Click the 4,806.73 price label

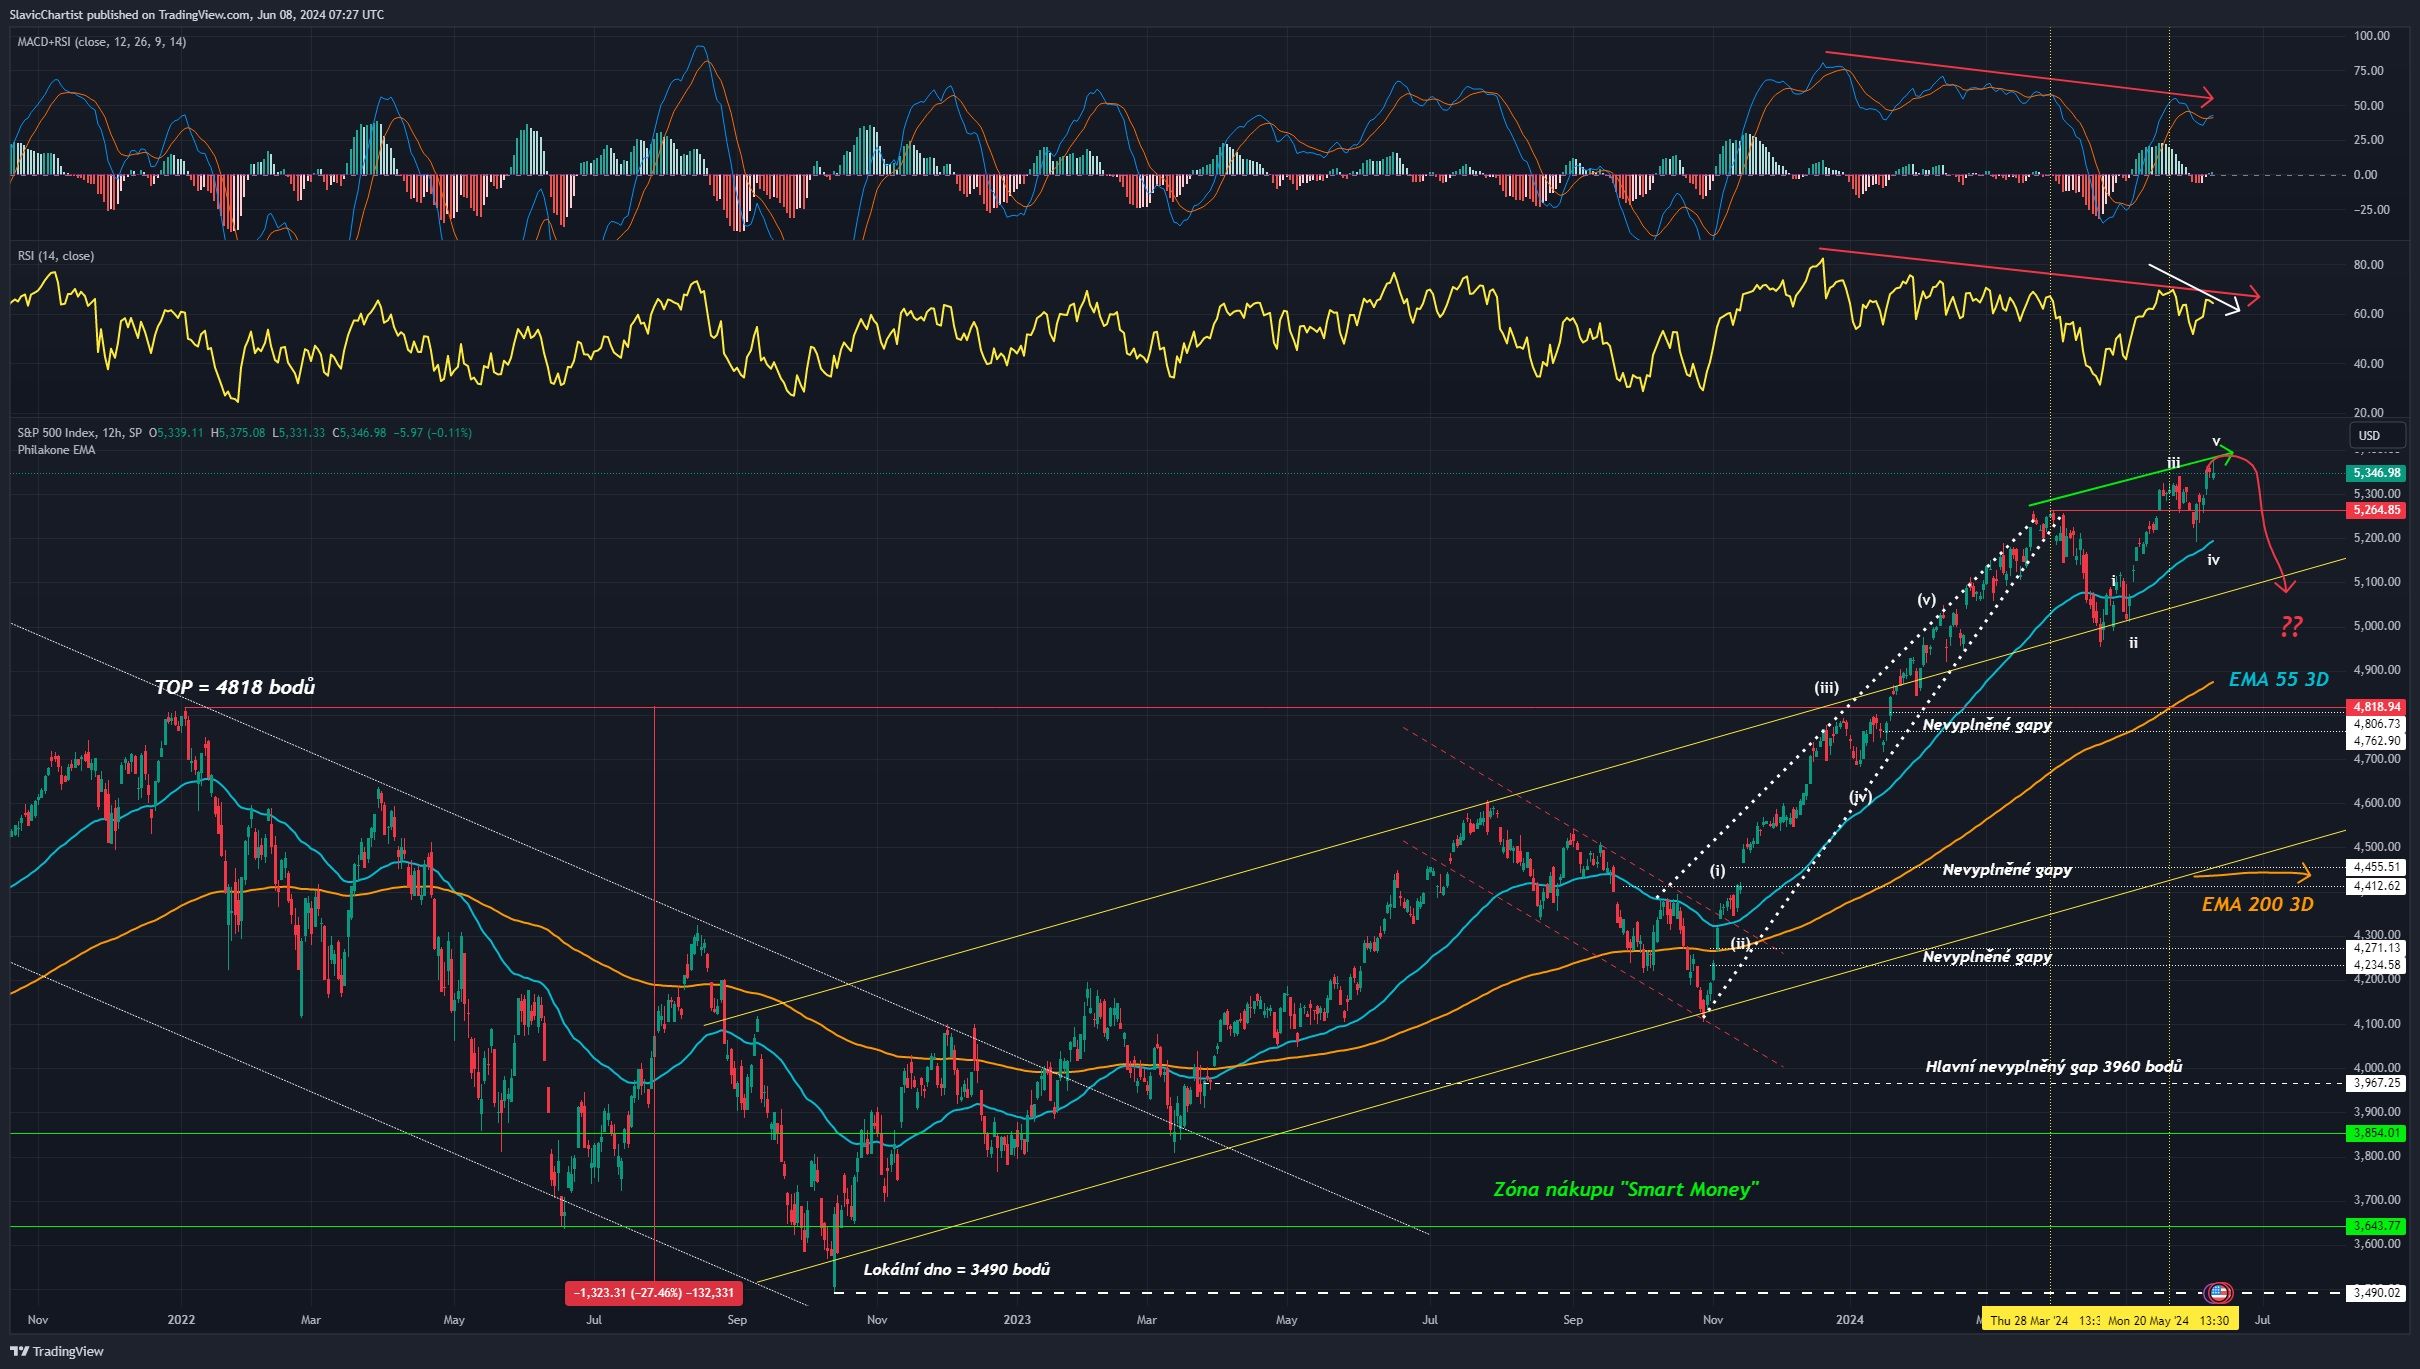coord(2376,724)
